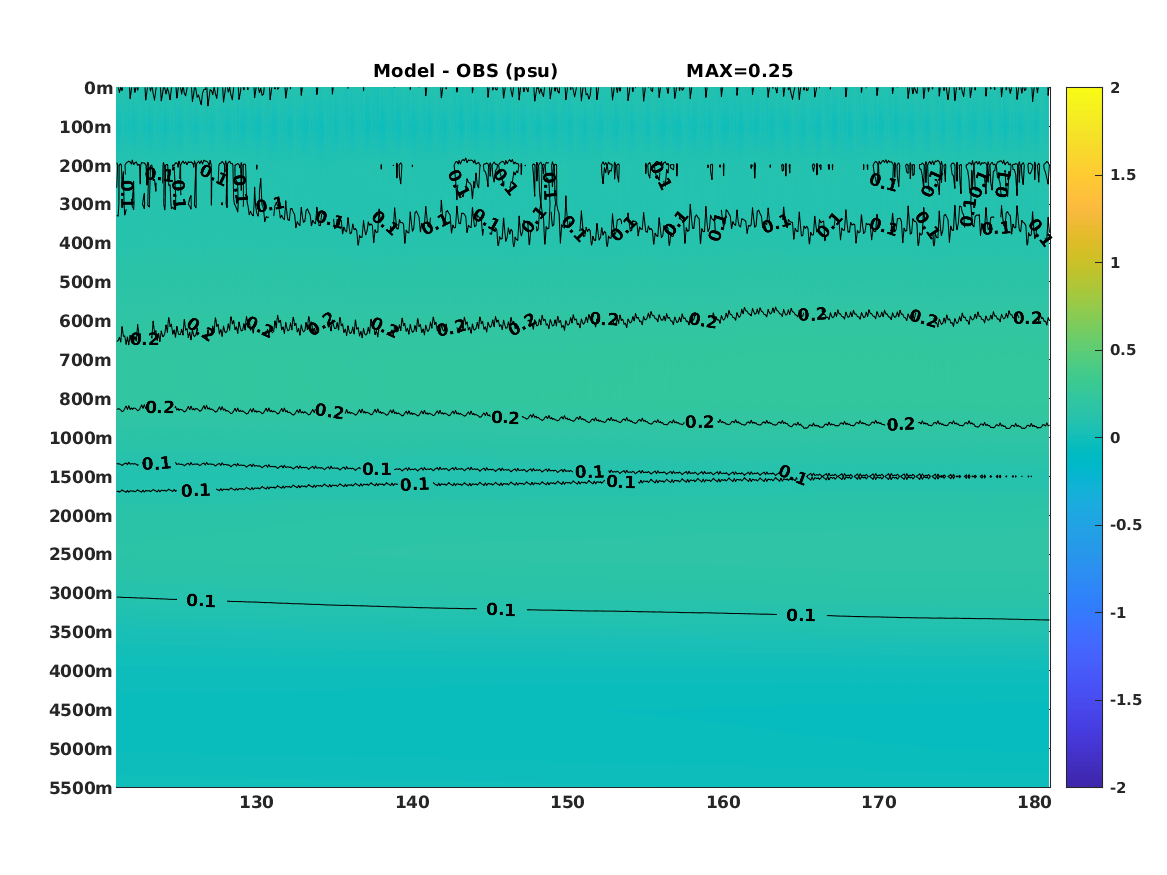Click the colorbar bottom label '-2'
This screenshot has width=1167, height=875.
(x=1118, y=787)
